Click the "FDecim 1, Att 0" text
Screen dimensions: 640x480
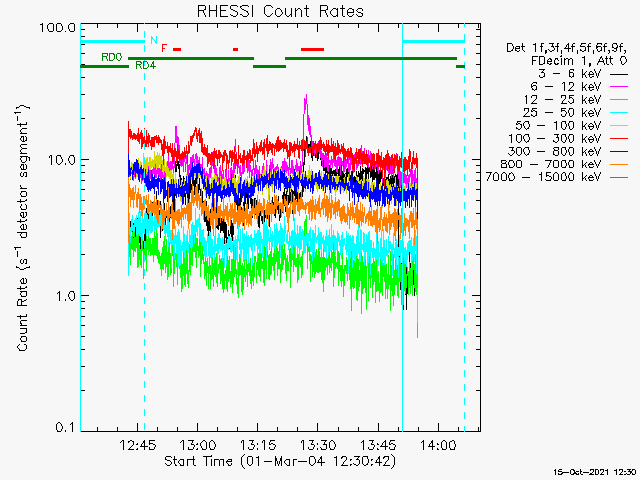(x=579, y=61)
